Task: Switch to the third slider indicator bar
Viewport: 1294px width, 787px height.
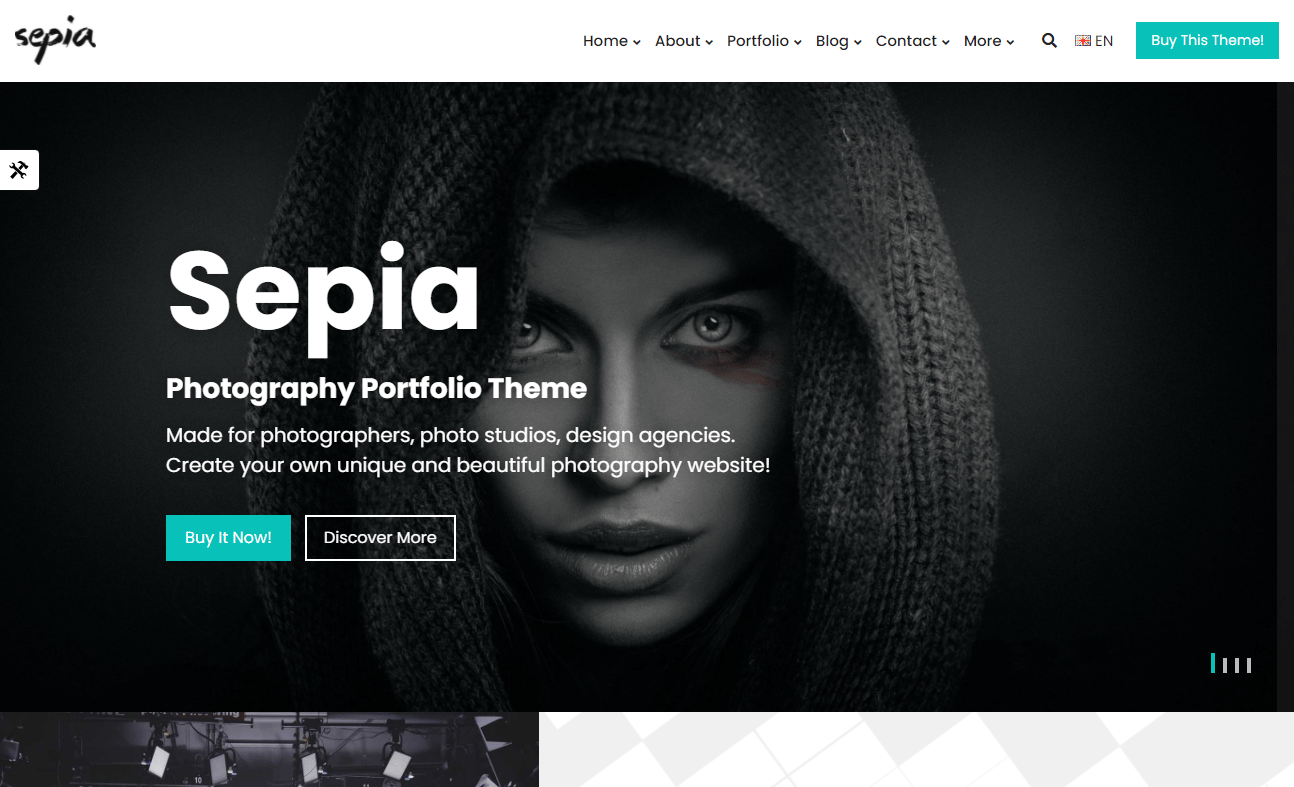Action: pos(1237,665)
